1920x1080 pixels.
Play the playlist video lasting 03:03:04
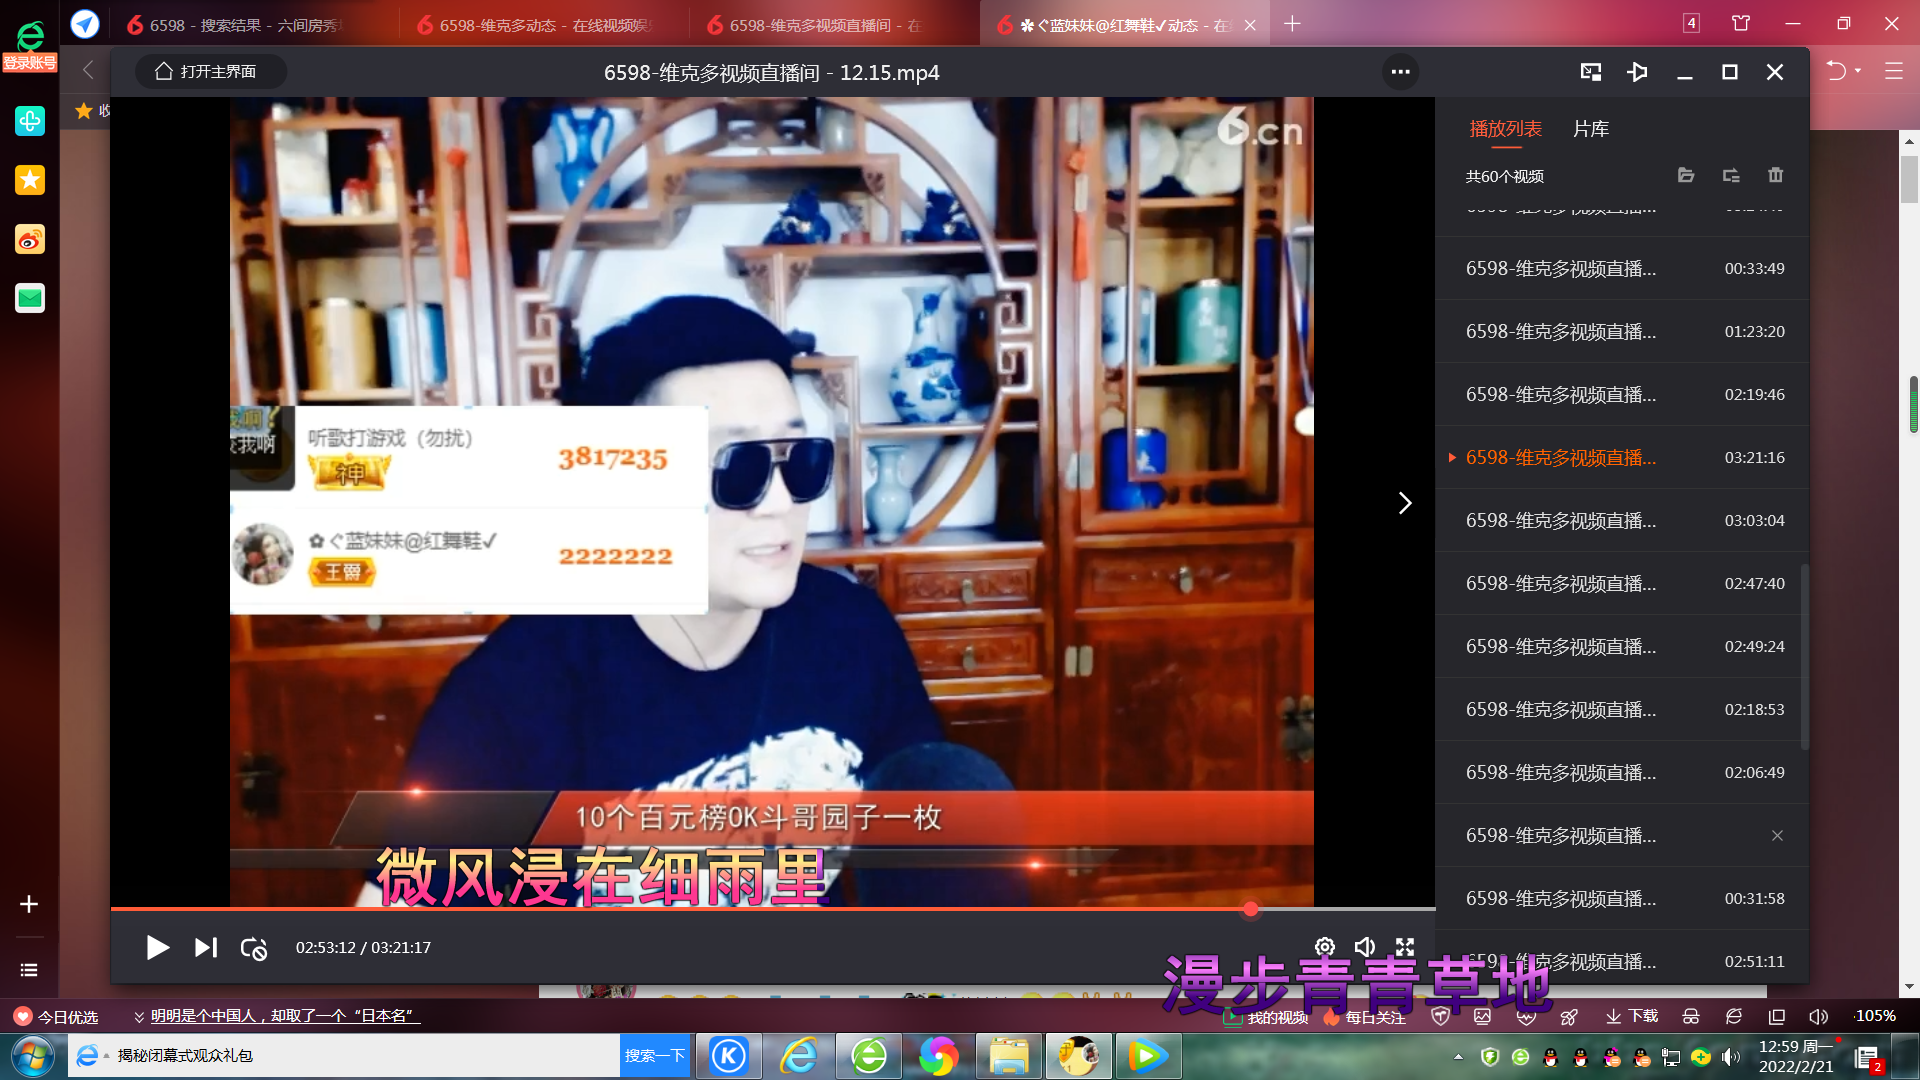(x=1622, y=520)
